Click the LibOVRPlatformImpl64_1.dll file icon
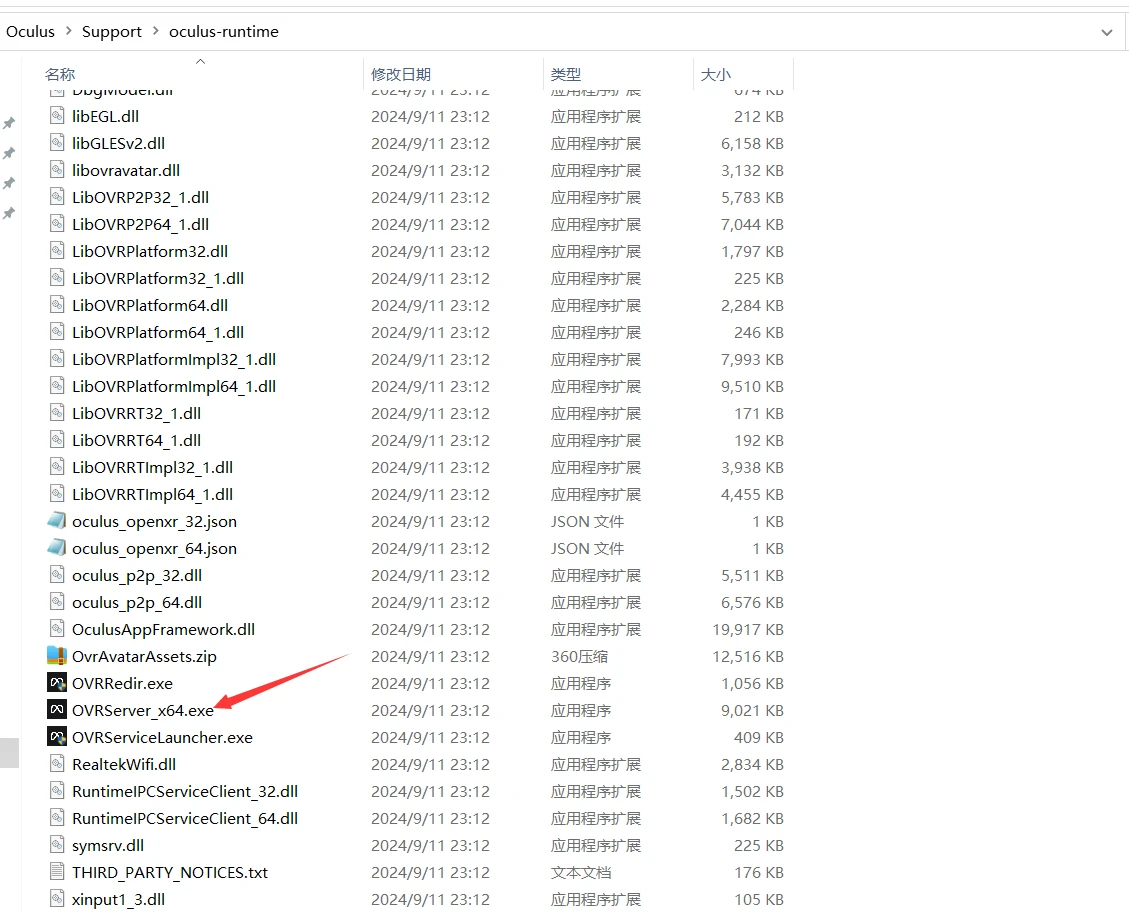The height and width of the screenshot is (915, 1129). tap(57, 386)
